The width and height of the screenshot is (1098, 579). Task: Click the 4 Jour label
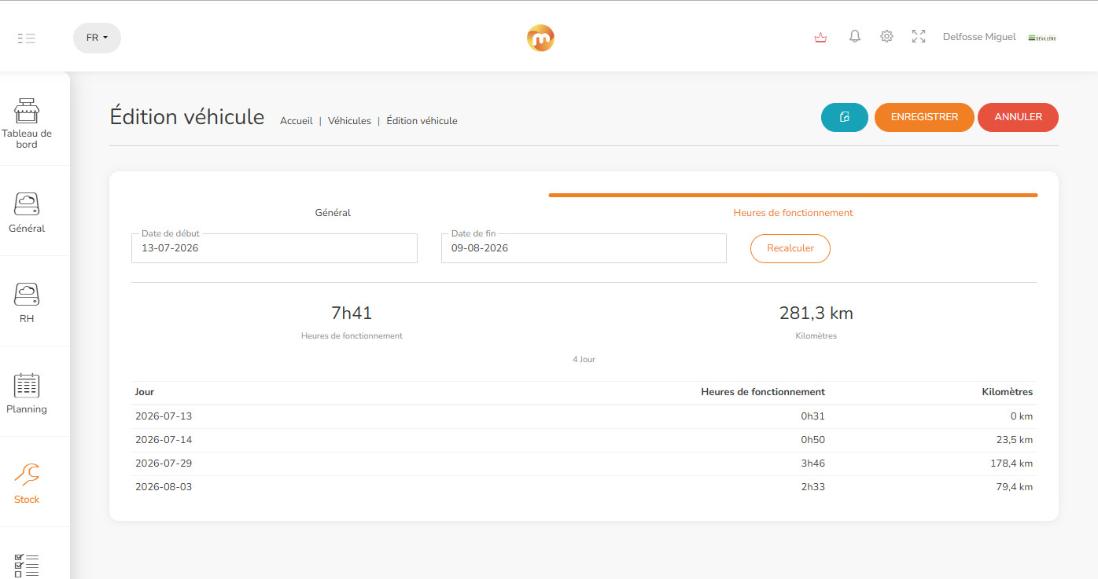coord(584,359)
